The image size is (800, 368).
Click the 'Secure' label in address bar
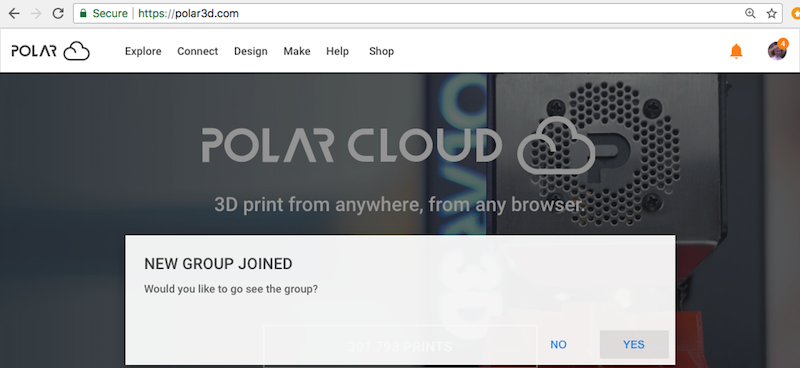point(110,13)
